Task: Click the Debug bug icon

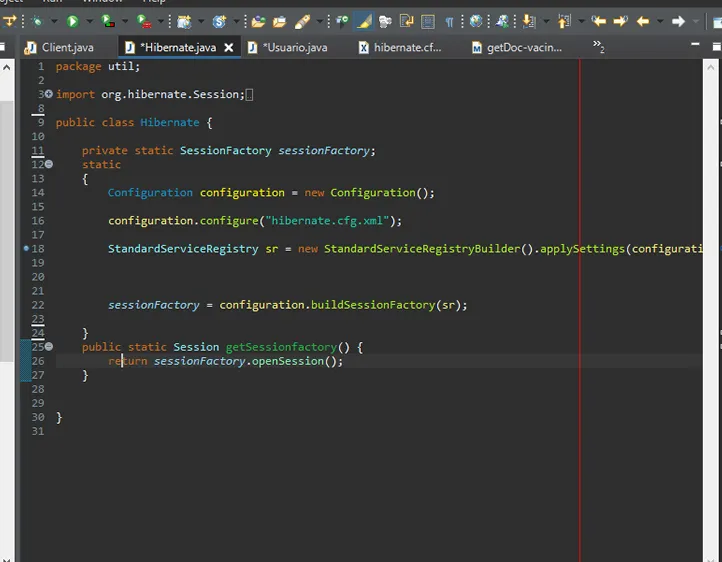Action: (38, 21)
